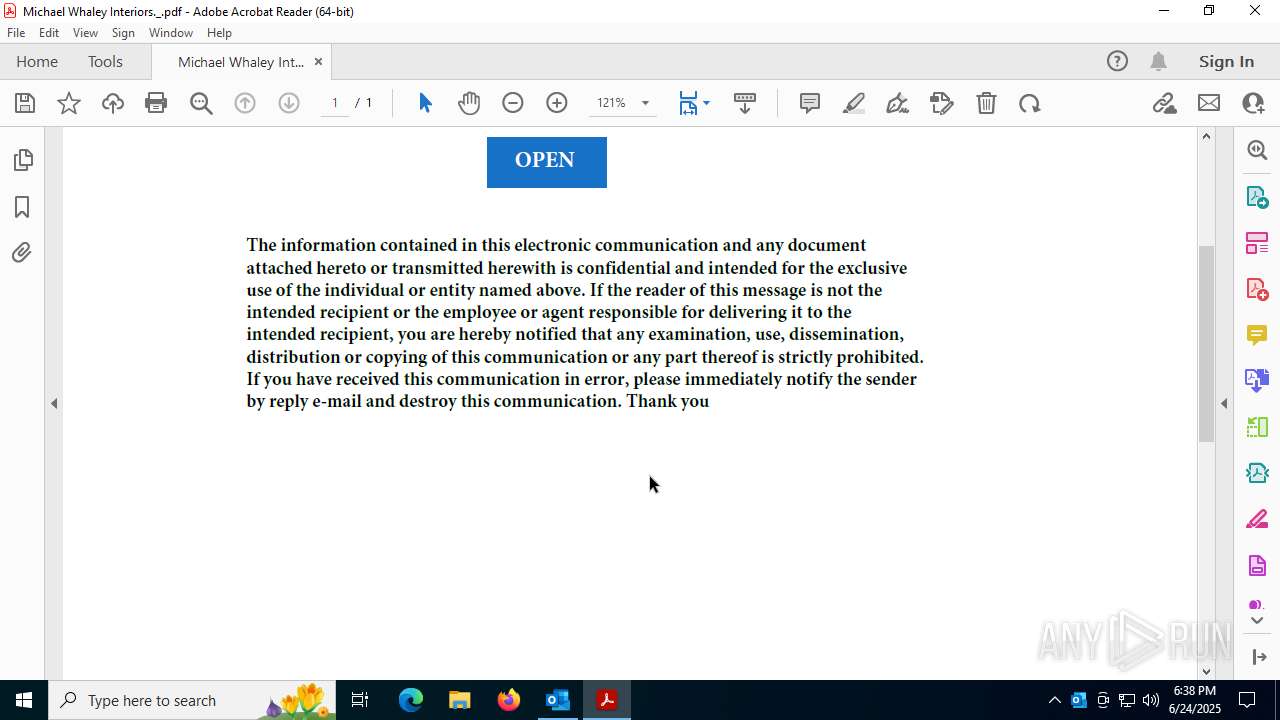Screen dimensions: 1280x720
Task: Open the teal tool icon in right pane
Action: pyautogui.click(x=1257, y=474)
